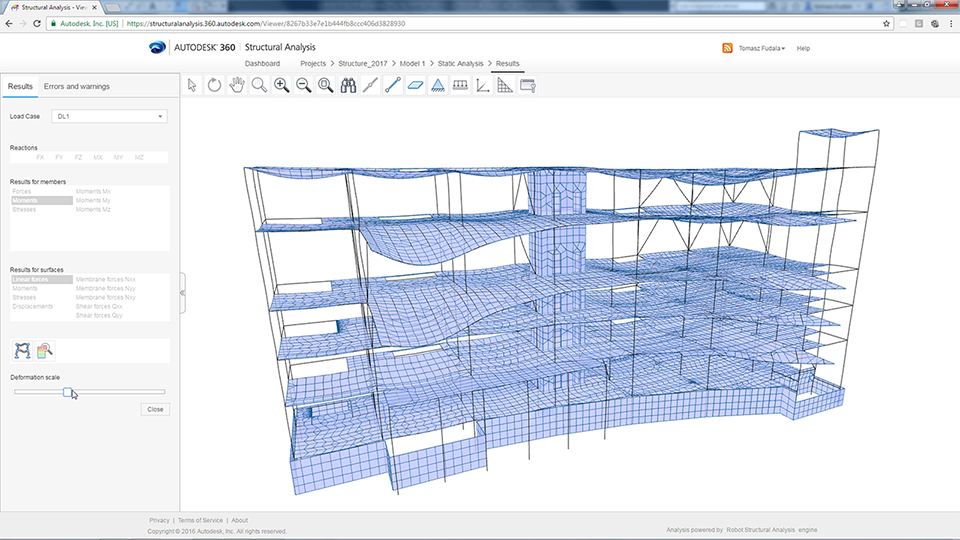Go to Dashboard in navigation
This screenshot has width=960, height=540.
[263, 64]
